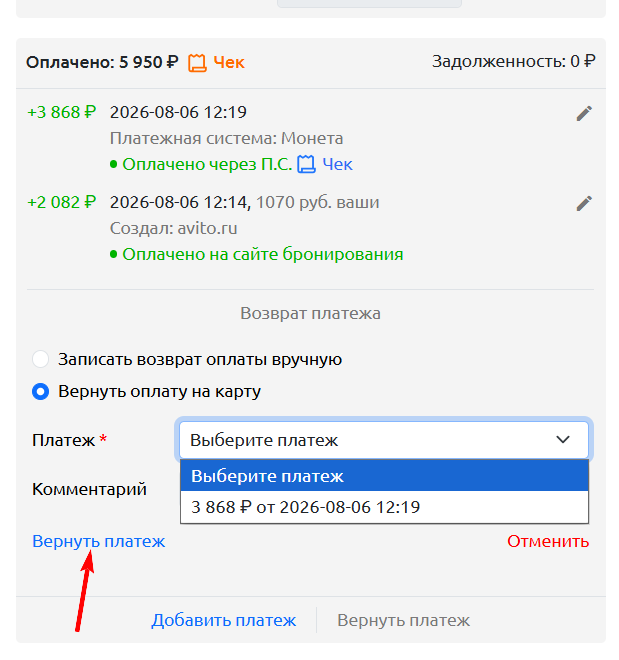Click the 'Задолженность: 0 ₽' text
The width and height of the screenshot is (619, 660).
click(513, 62)
